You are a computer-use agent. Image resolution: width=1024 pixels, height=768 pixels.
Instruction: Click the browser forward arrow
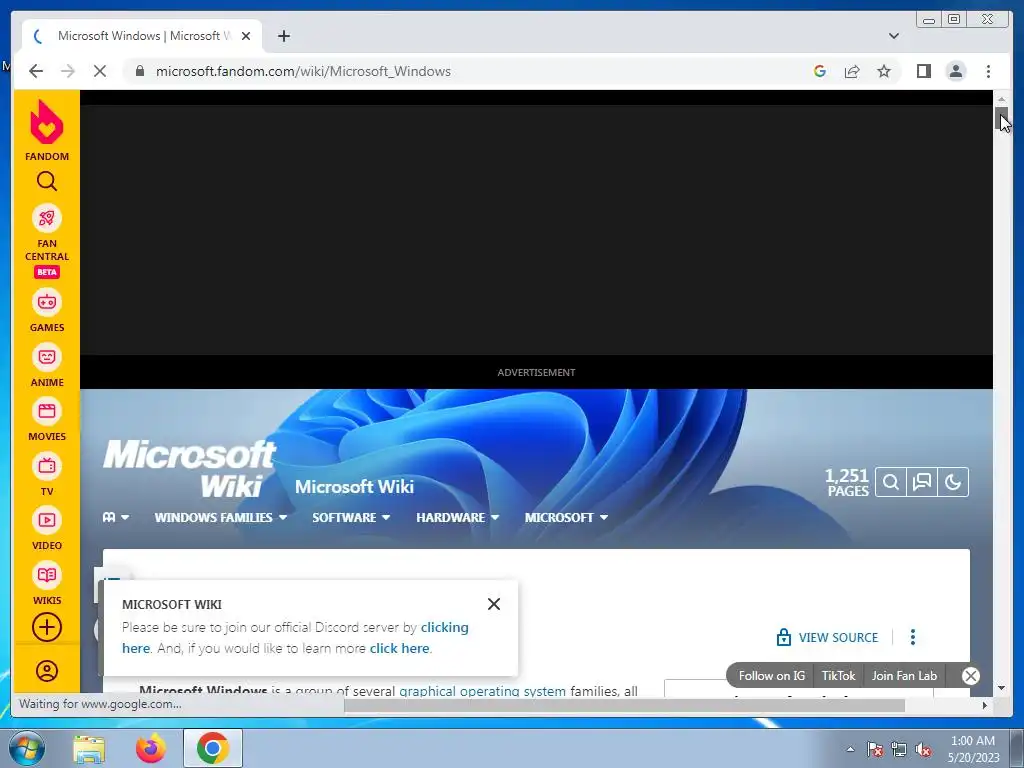click(x=68, y=71)
